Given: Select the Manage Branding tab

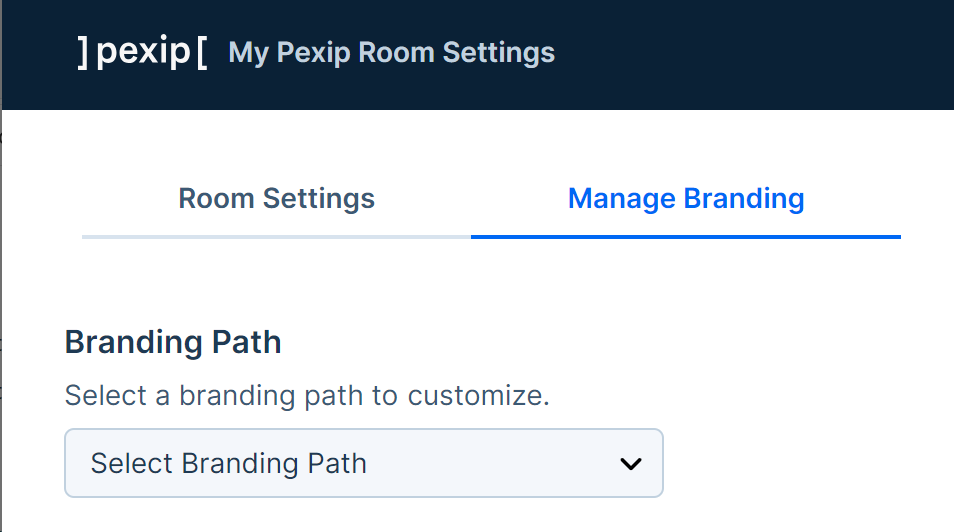Looking at the screenshot, I should click(686, 198).
